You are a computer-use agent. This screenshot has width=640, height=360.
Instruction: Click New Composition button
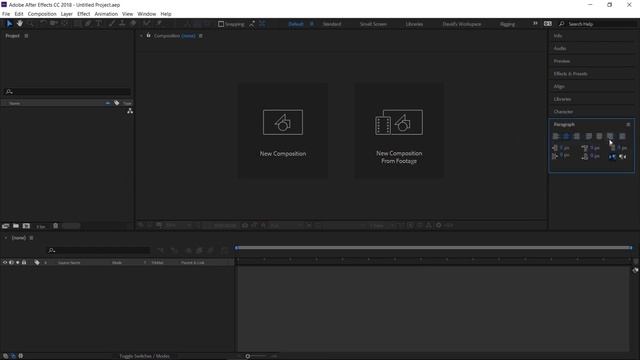click(x=283, y=131)
